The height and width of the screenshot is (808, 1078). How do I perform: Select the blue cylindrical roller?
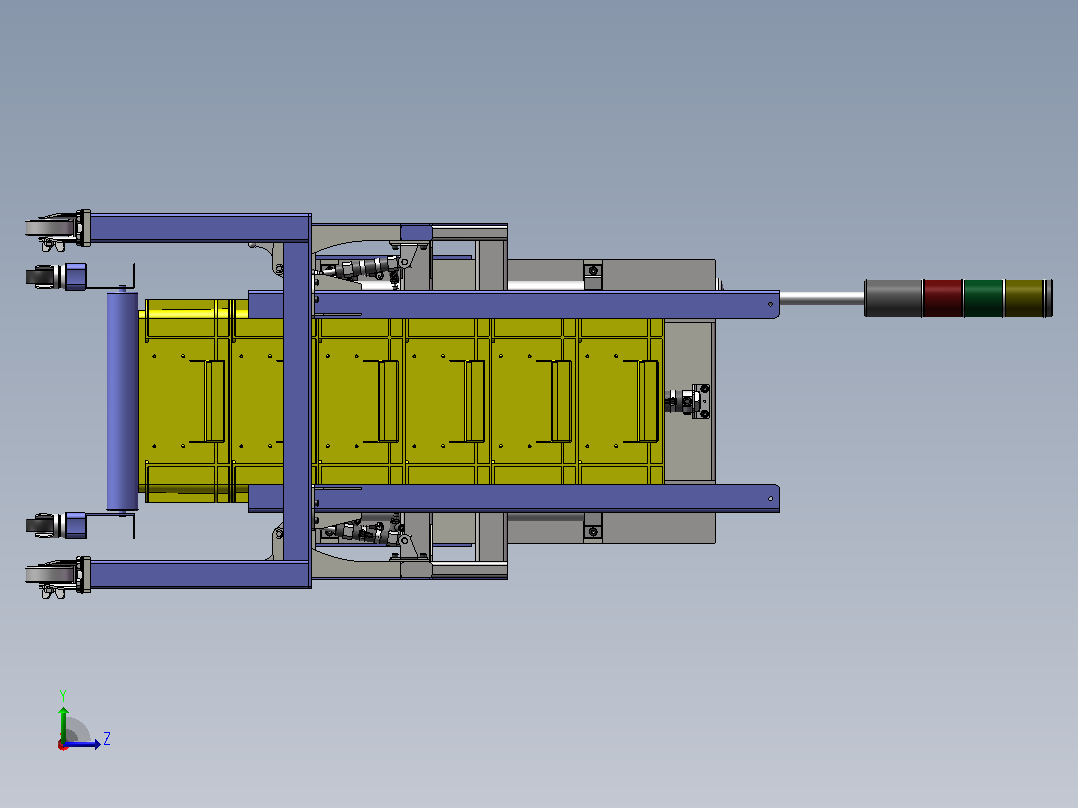click(122, 401)
